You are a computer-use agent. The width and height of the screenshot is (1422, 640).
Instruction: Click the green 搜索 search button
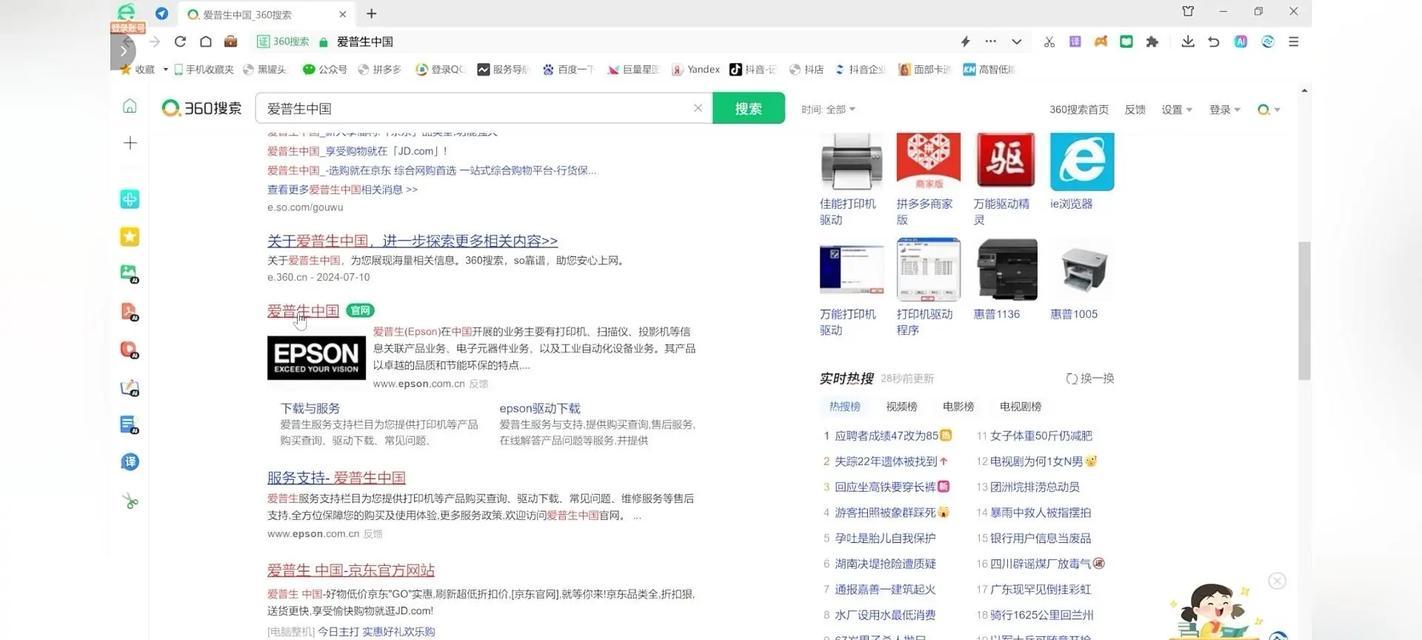pyautogui.click(x=748, y=108)
